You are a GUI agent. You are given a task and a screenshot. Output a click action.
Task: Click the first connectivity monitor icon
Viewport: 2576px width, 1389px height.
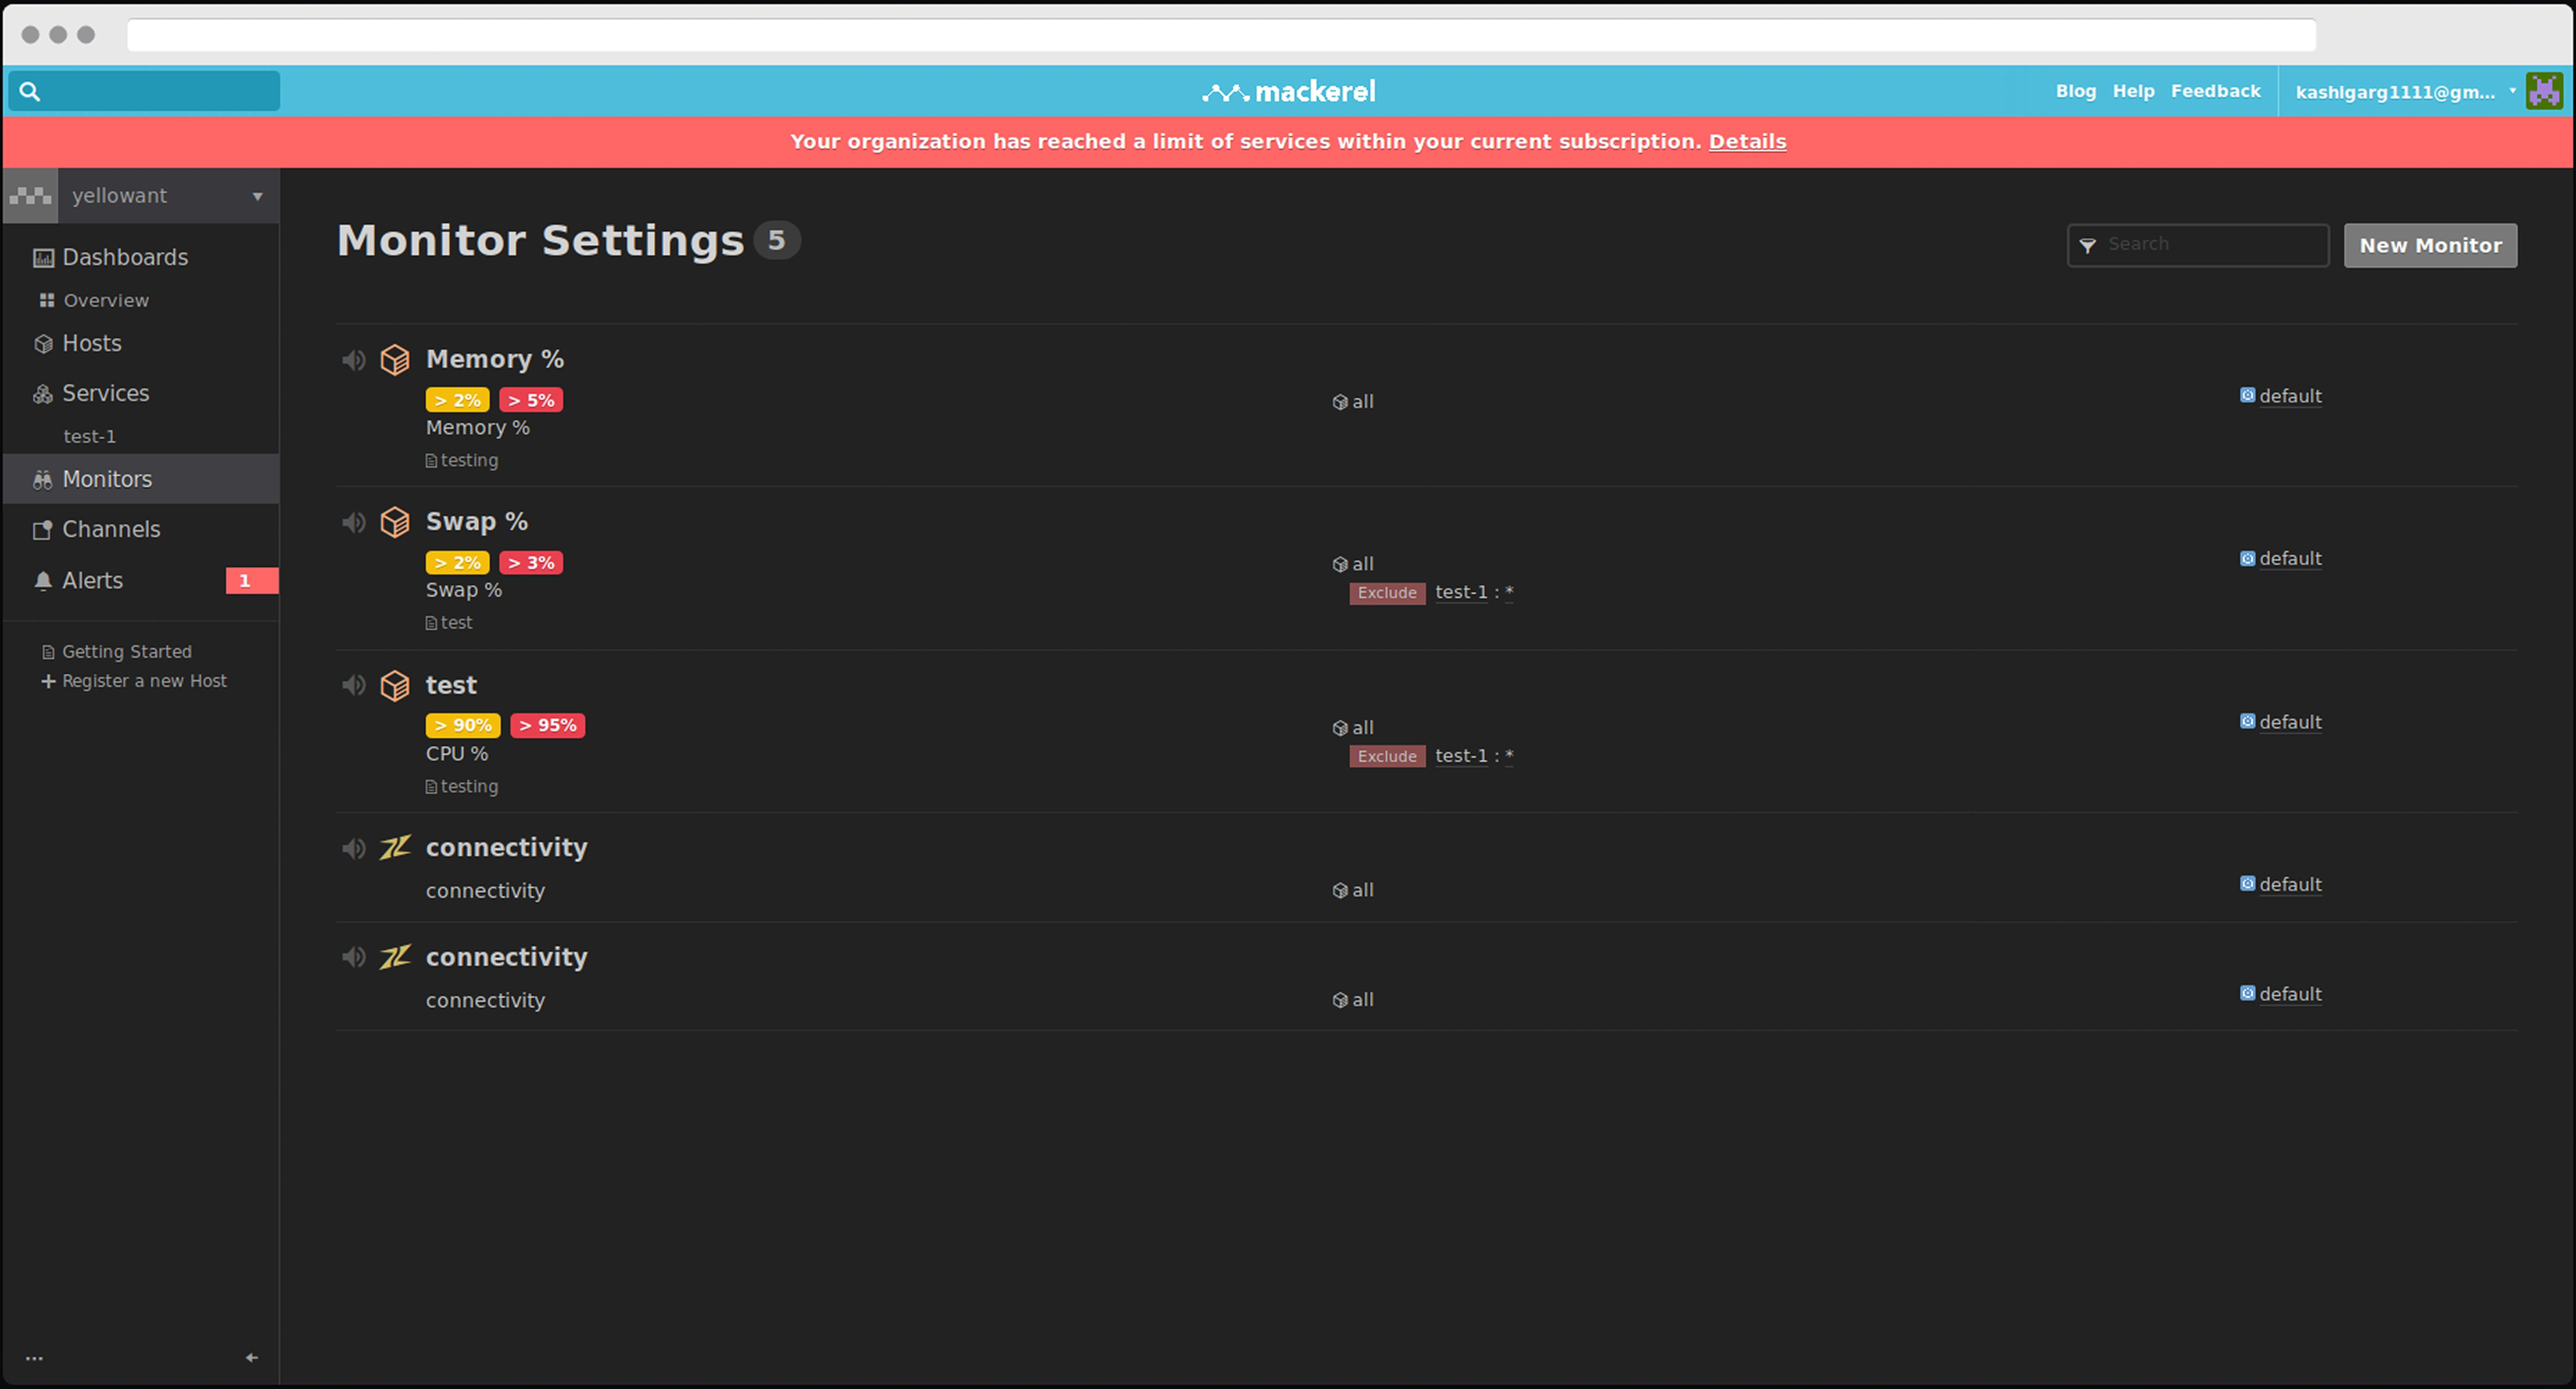pos(395,848)
